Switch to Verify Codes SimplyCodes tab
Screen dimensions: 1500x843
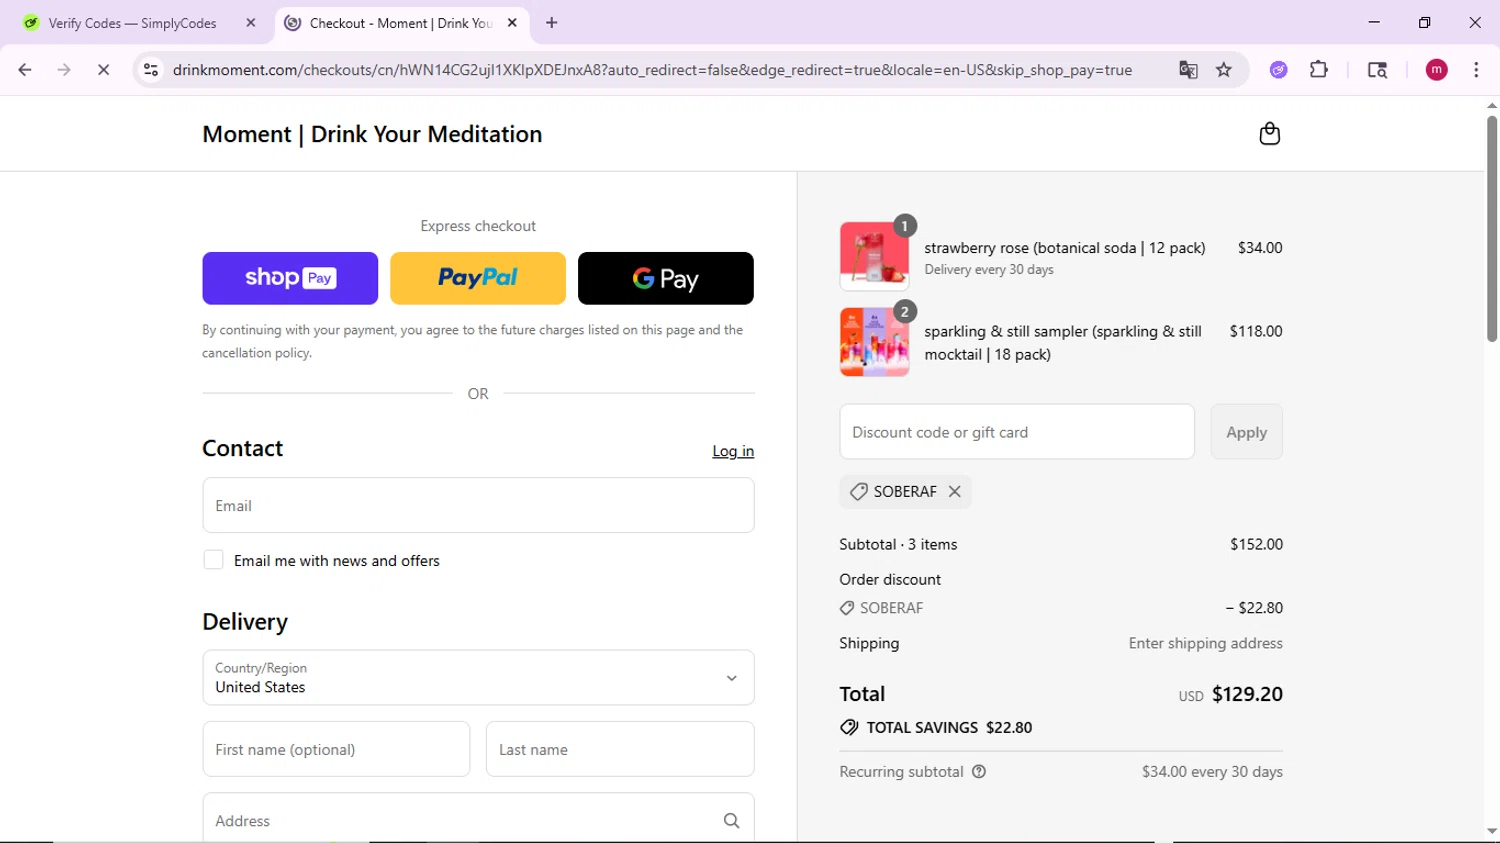[x=132, y=23]
